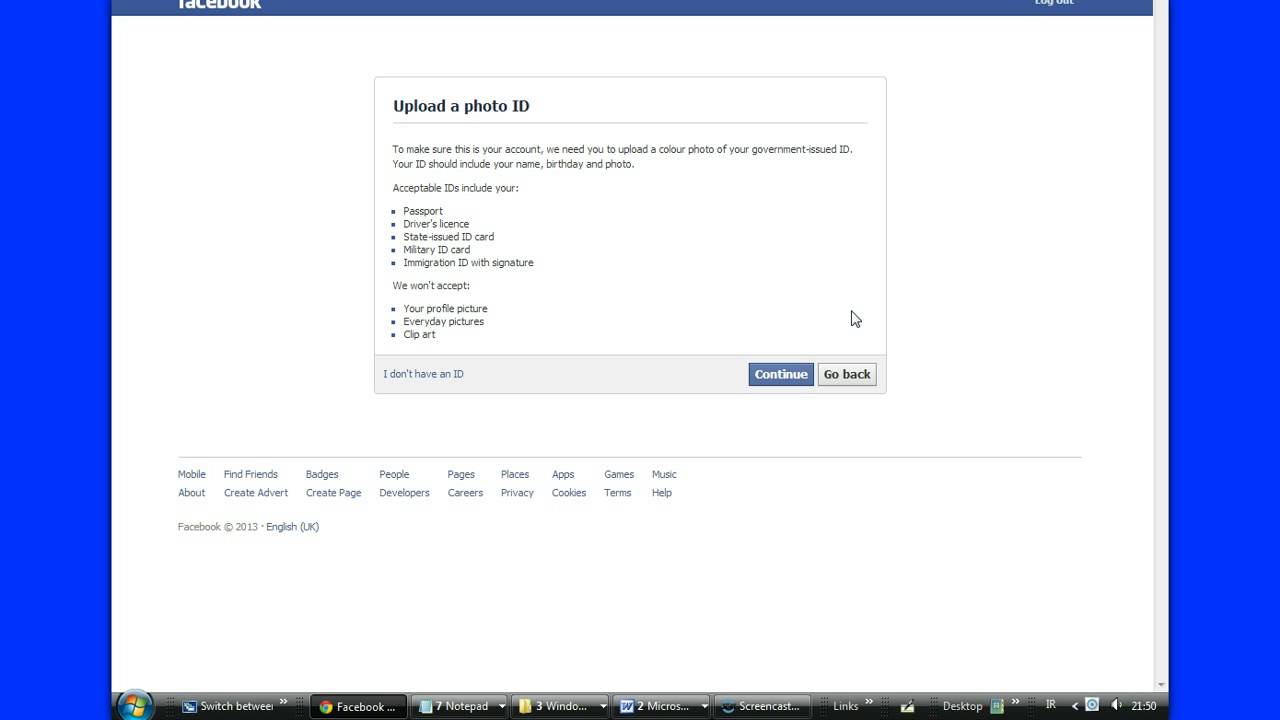This screenshot has height=720, width=1280.
Task: Click the "Your profile picture" list item
Action: point(445,309)
